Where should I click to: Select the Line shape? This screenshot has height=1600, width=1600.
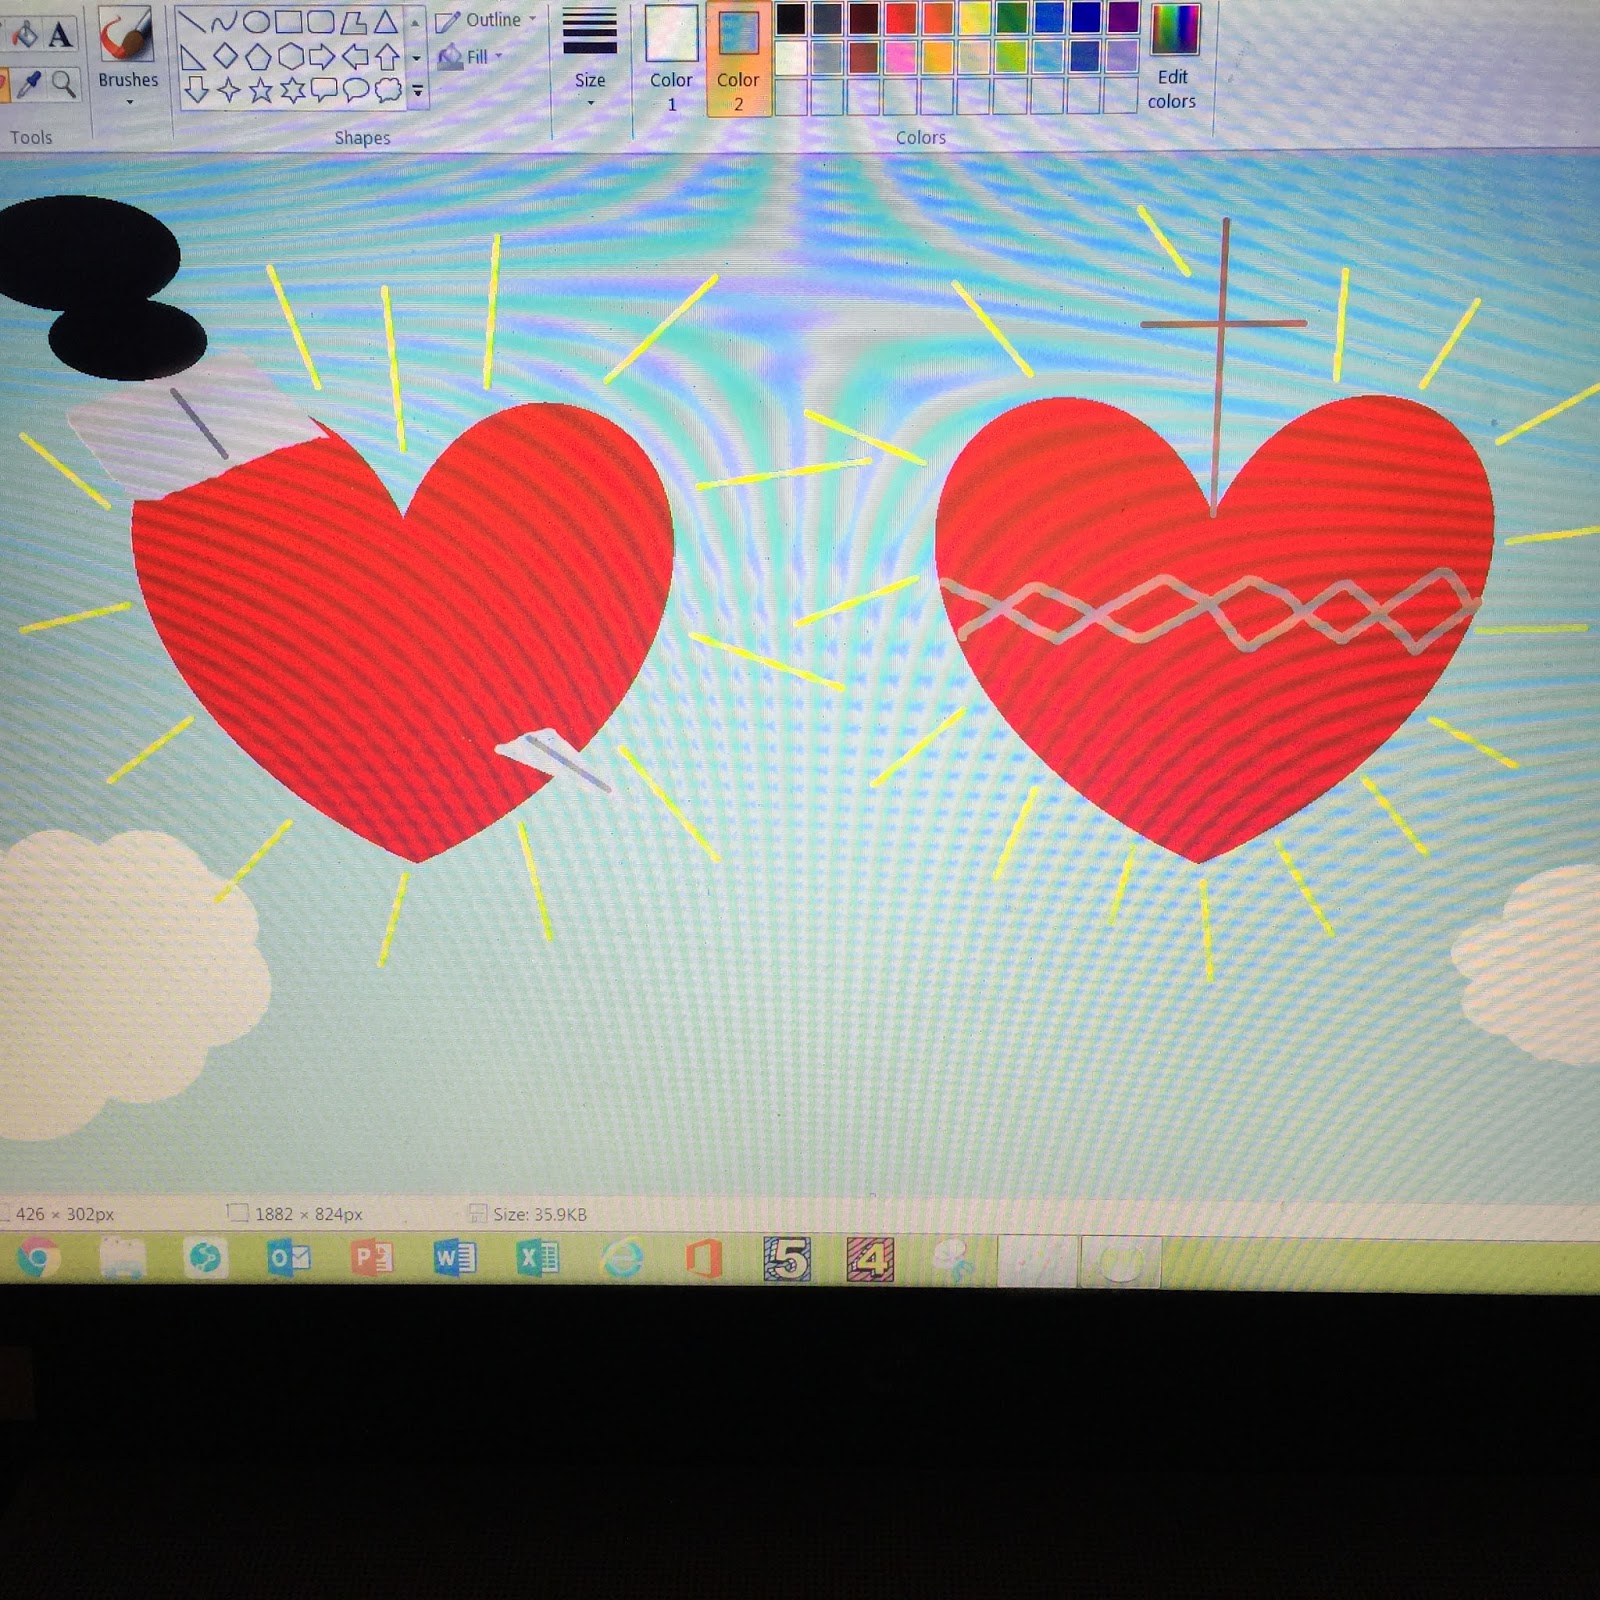[192, 22]
